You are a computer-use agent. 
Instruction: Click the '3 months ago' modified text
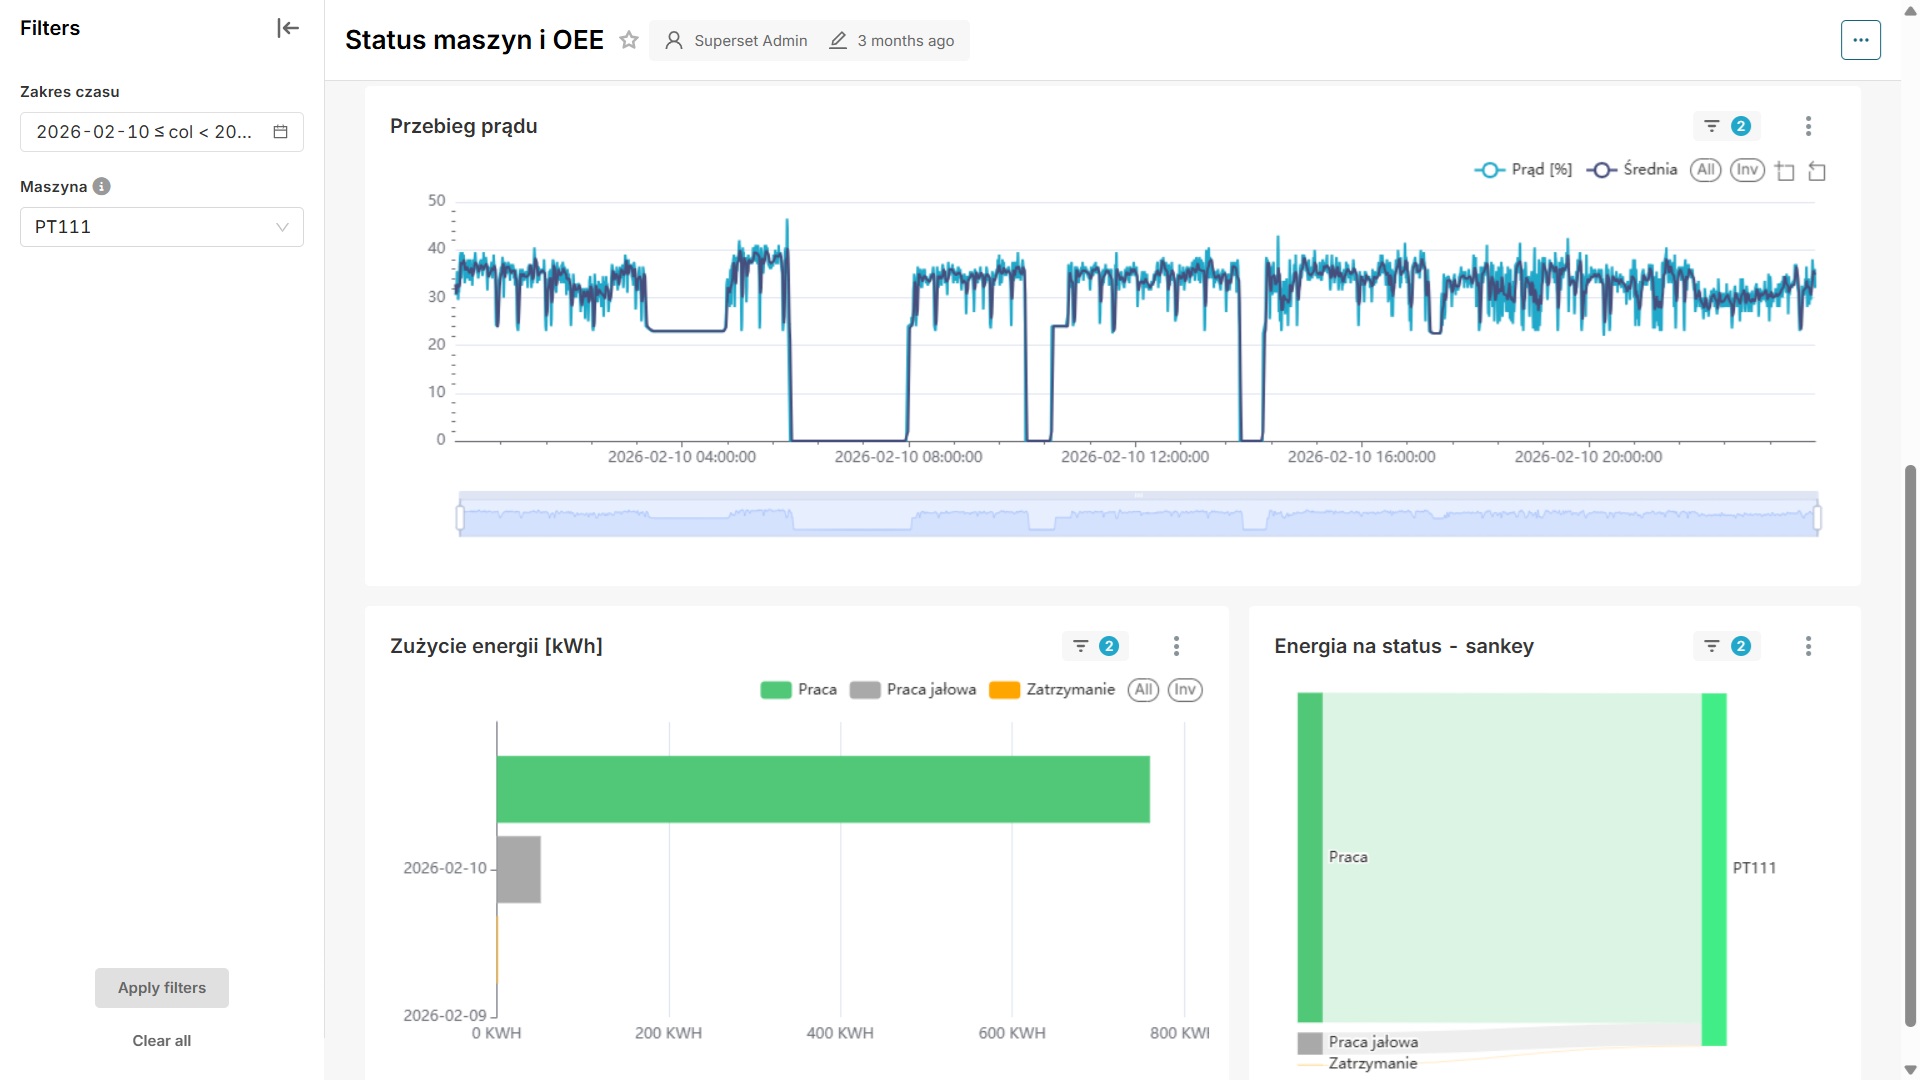tap(905, 41)
